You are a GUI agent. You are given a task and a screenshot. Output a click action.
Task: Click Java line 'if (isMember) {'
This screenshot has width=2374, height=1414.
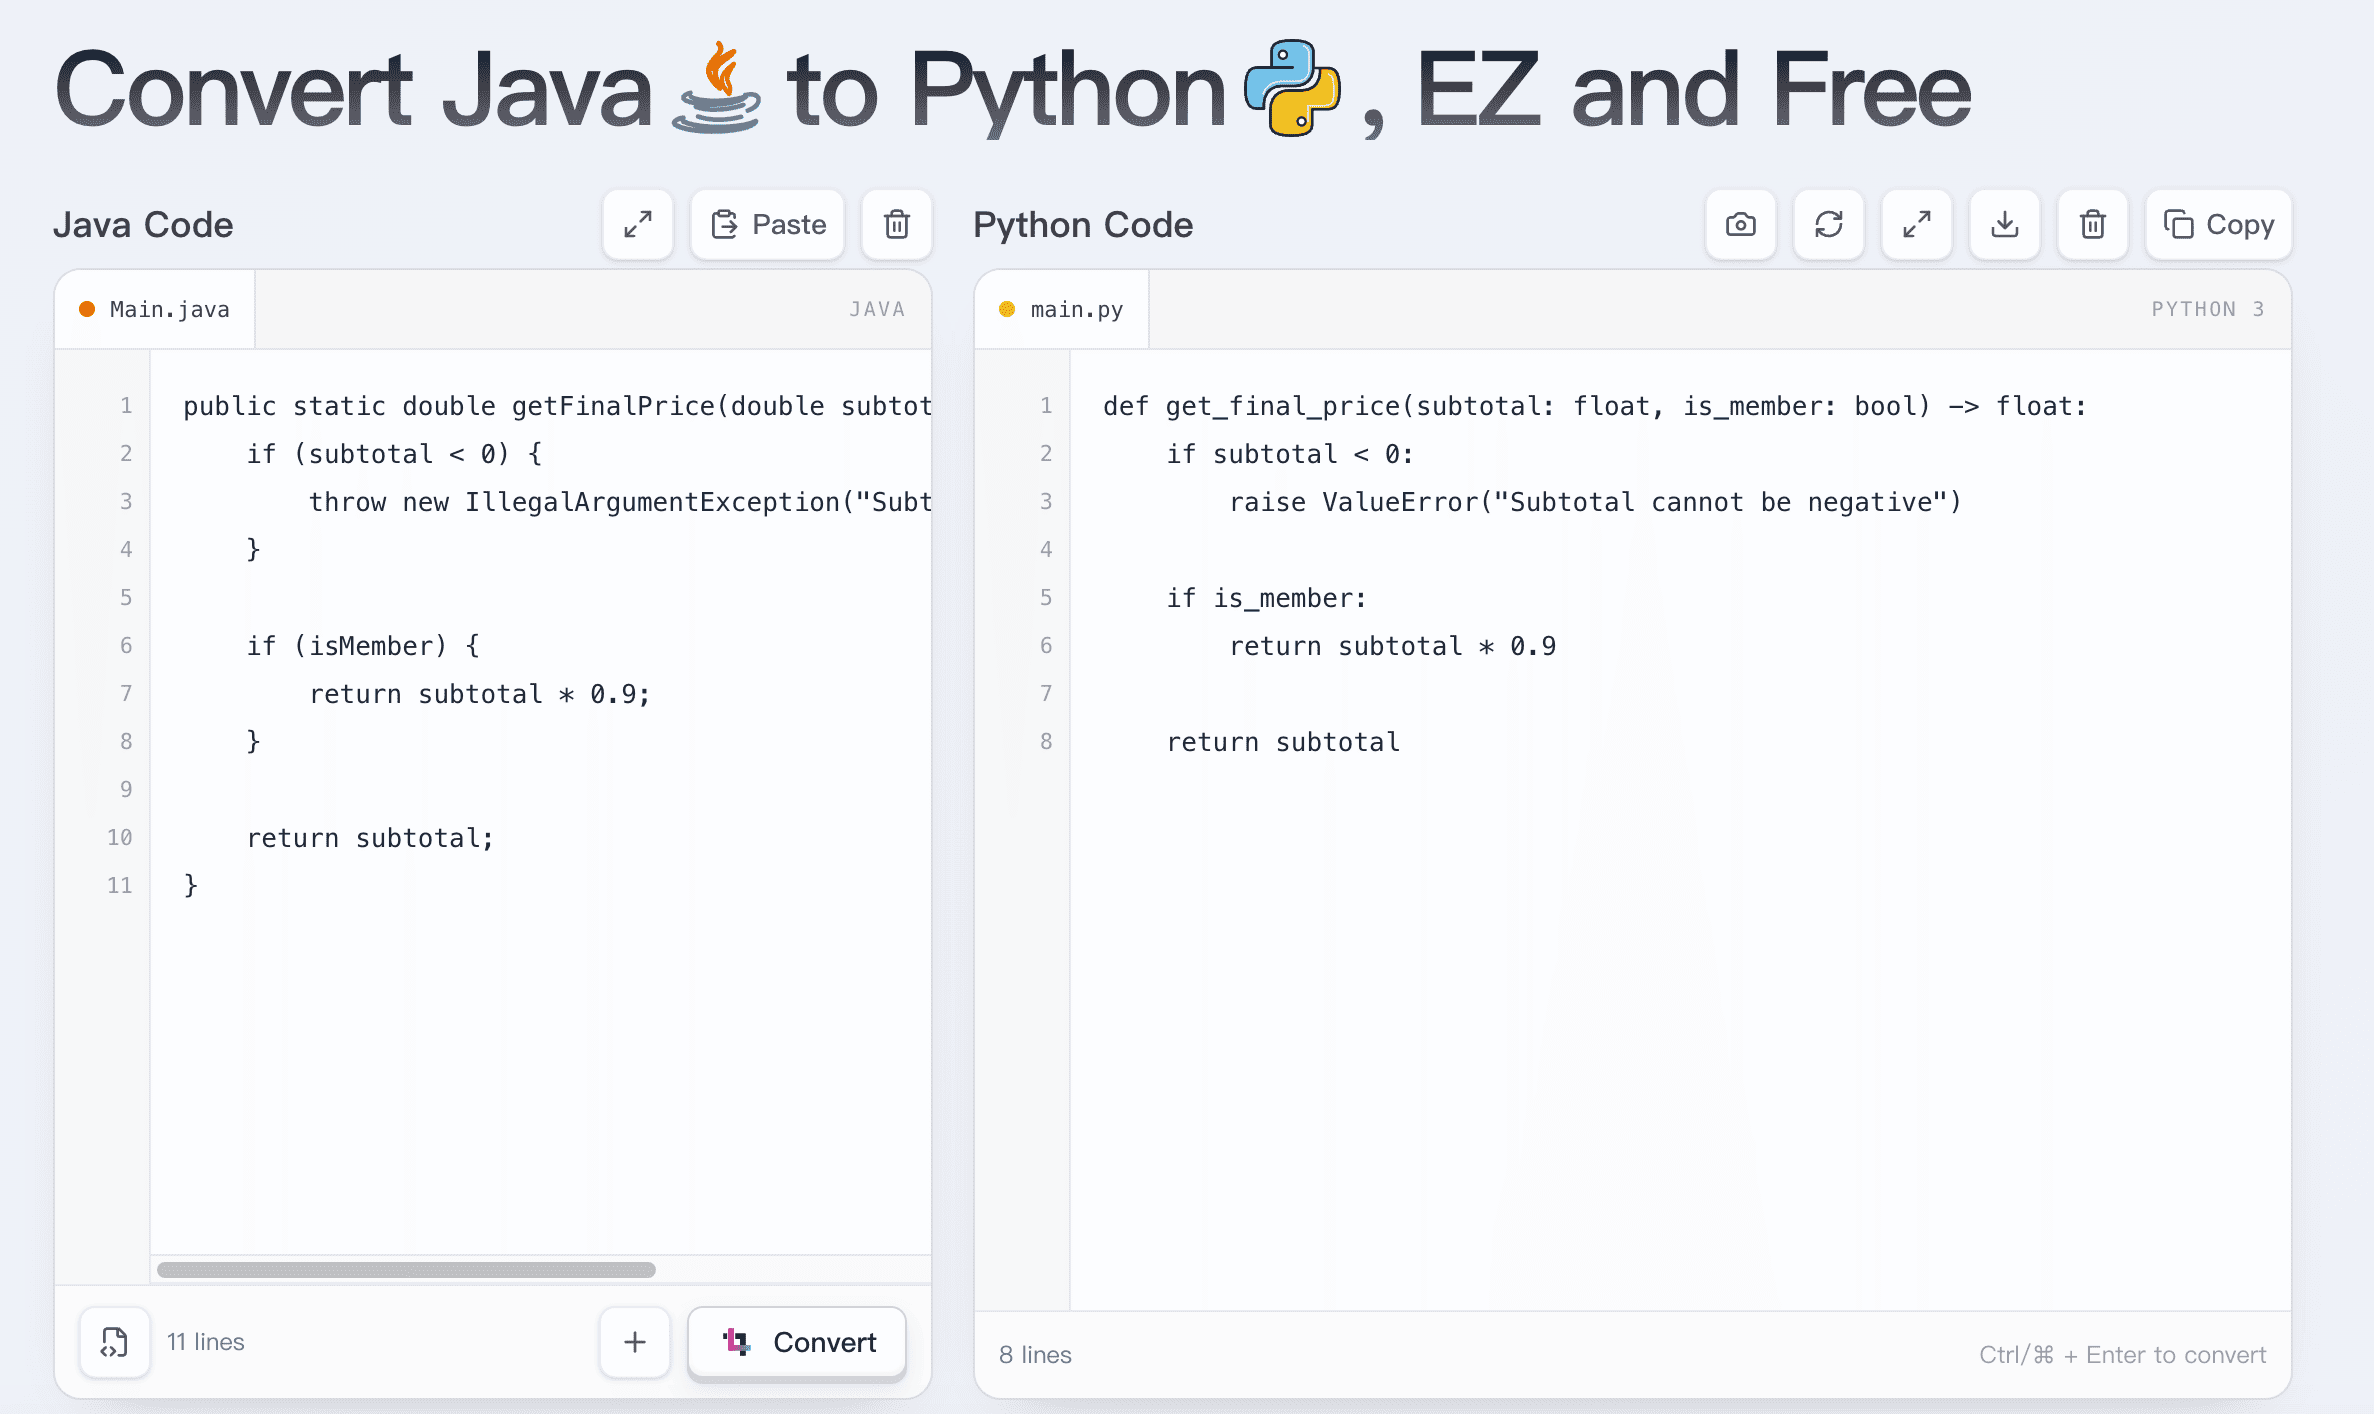click(x=363, y=646)
